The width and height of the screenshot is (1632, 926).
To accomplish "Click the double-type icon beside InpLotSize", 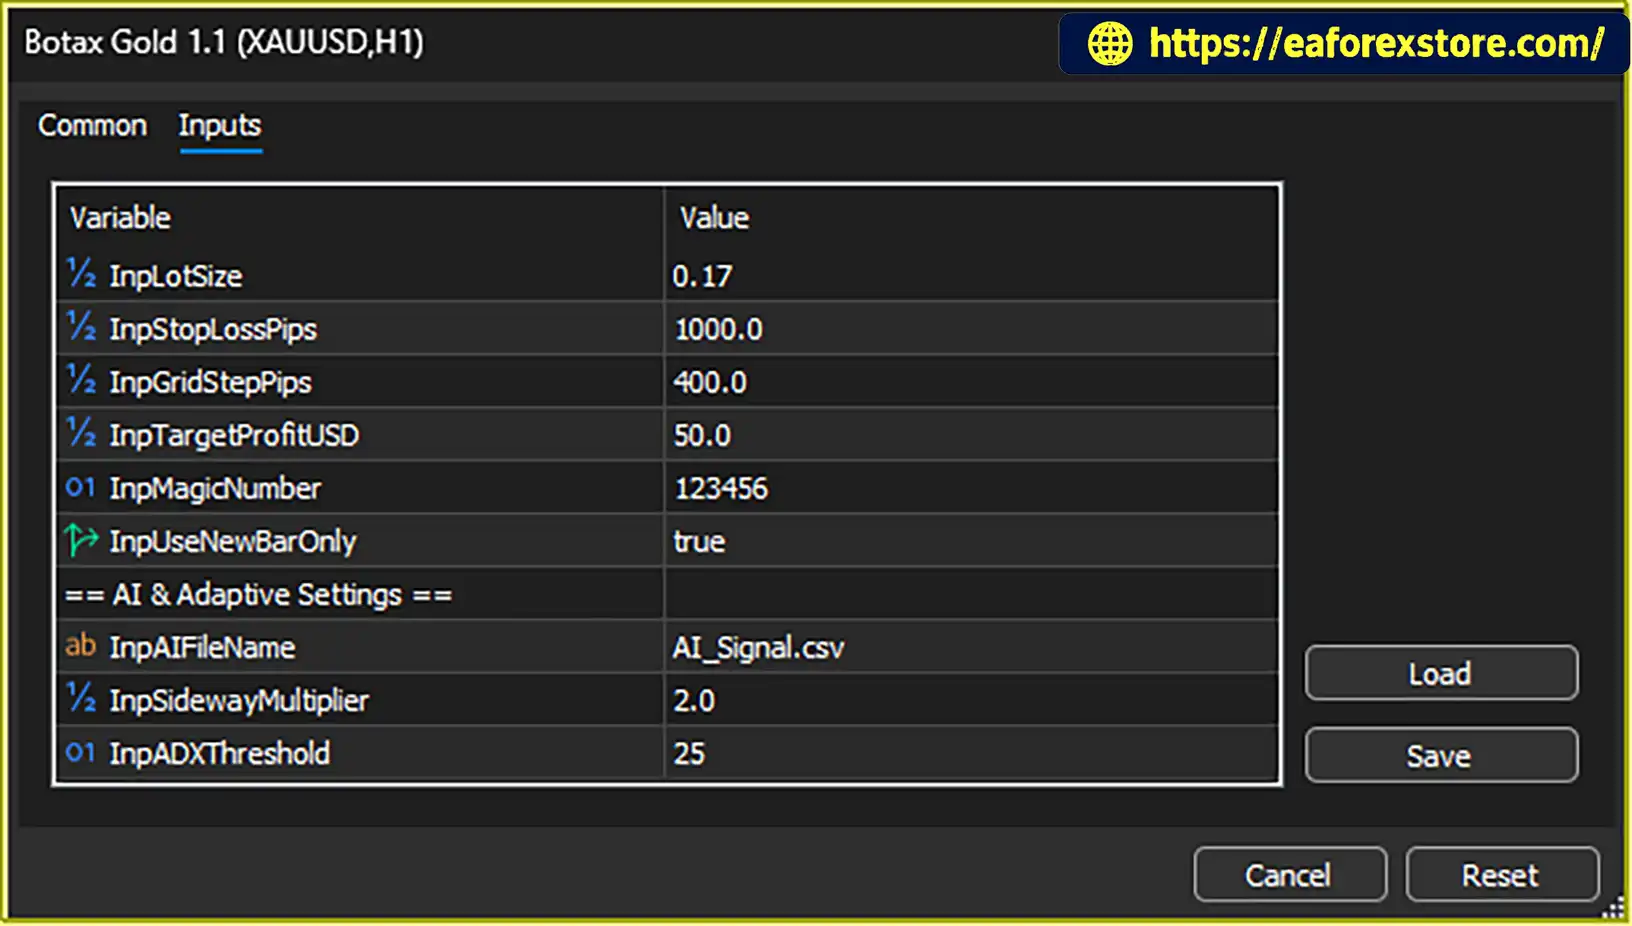I will coord(81,274).
